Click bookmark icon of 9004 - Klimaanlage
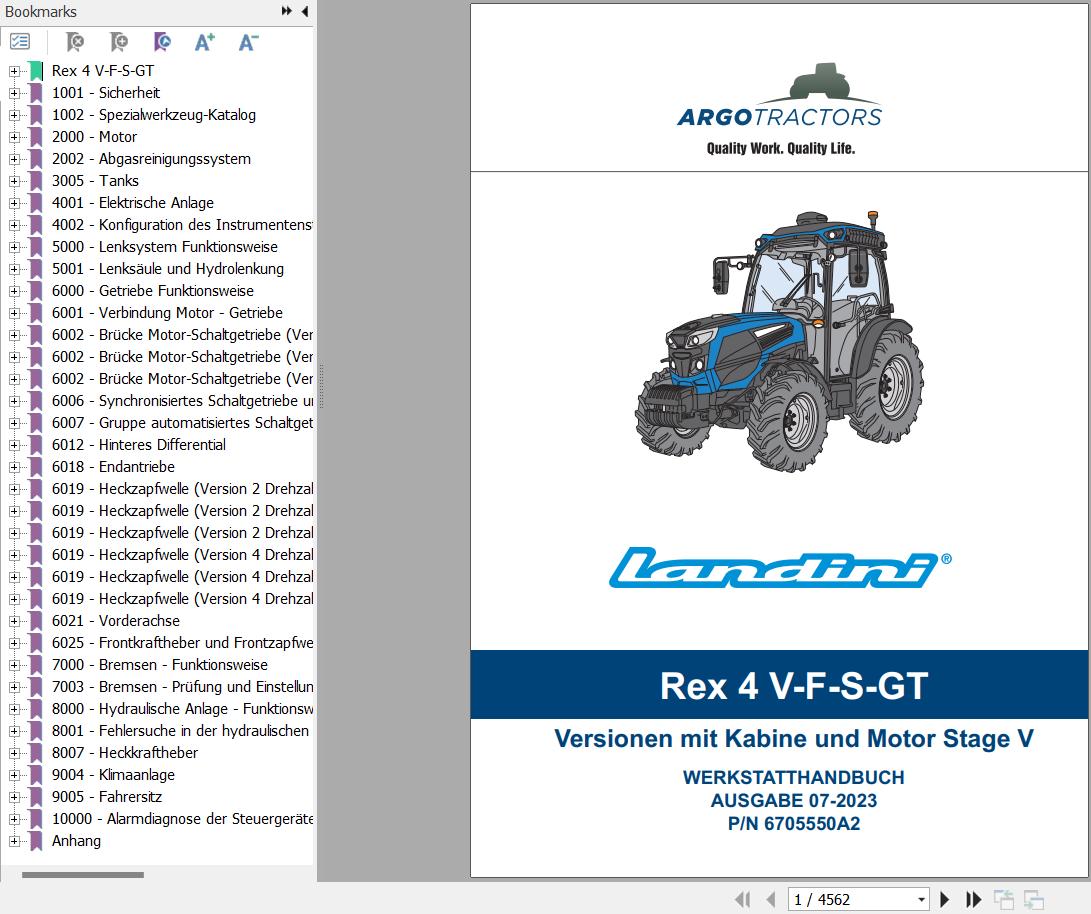The image size is (1091, 914). point(36,775)
